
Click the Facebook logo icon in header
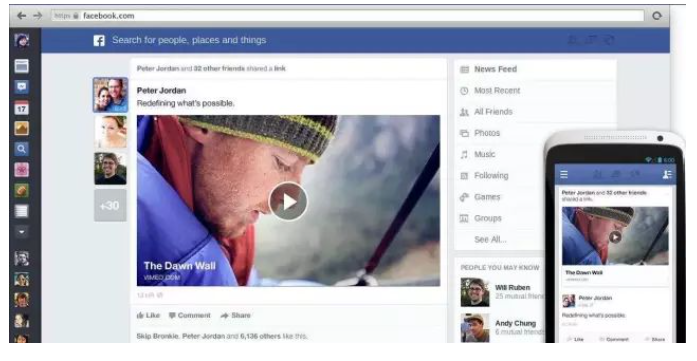(x=99, y=41)
